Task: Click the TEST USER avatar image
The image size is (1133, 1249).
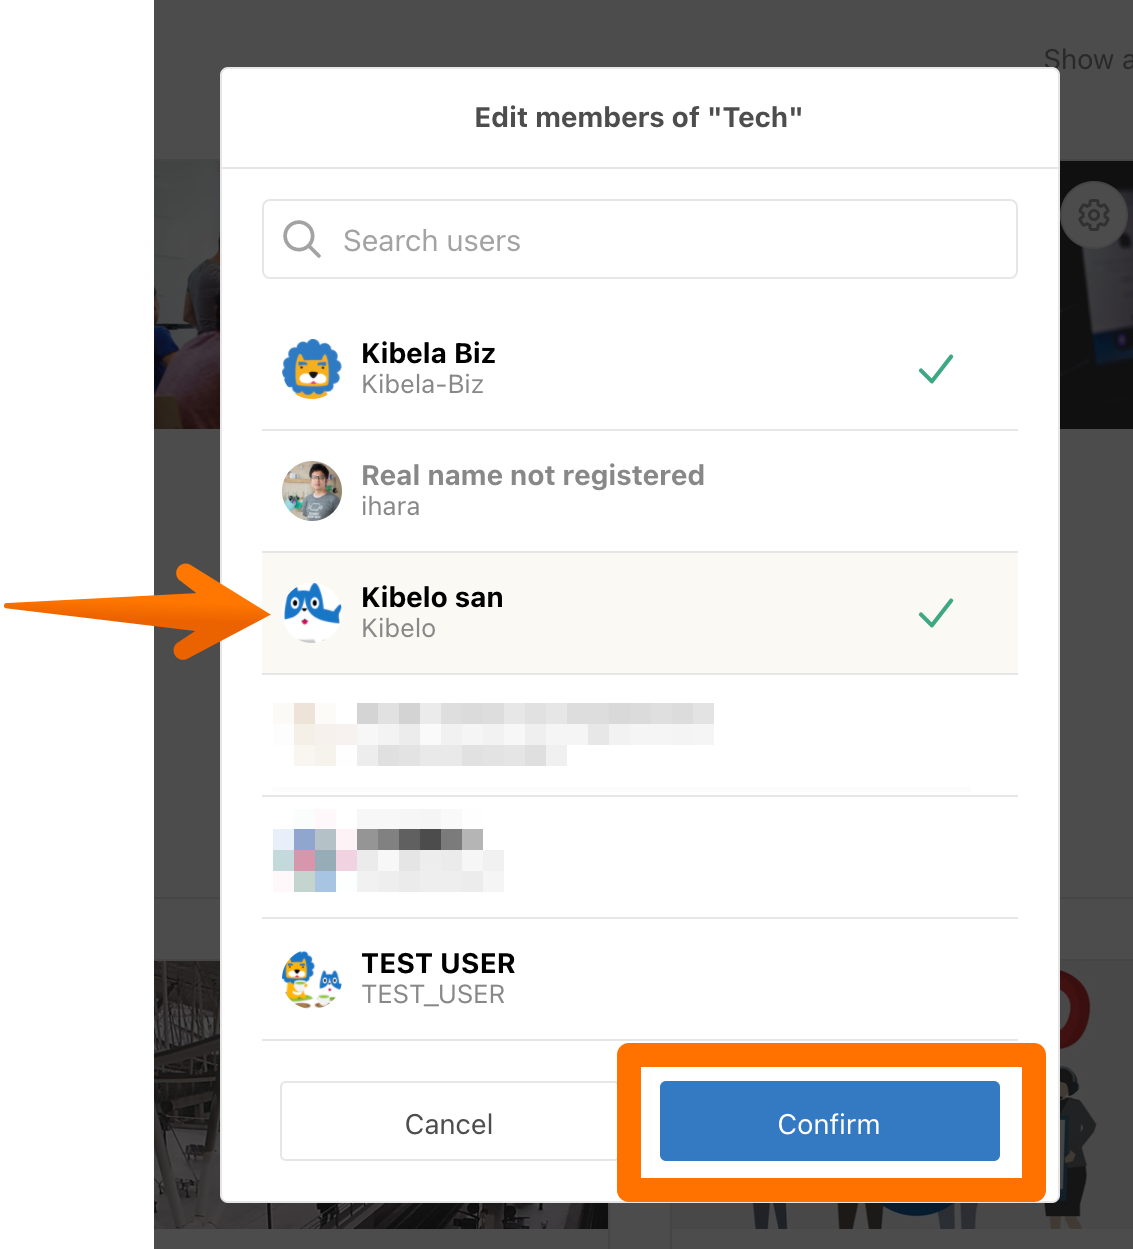Action: coord(312,979)
